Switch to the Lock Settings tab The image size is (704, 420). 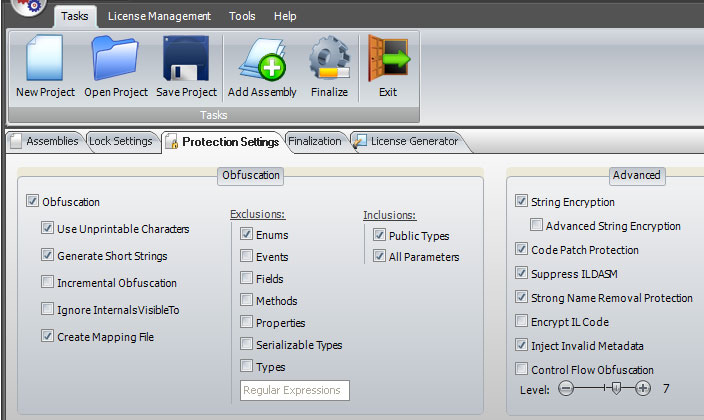click(x=121, y=141)
